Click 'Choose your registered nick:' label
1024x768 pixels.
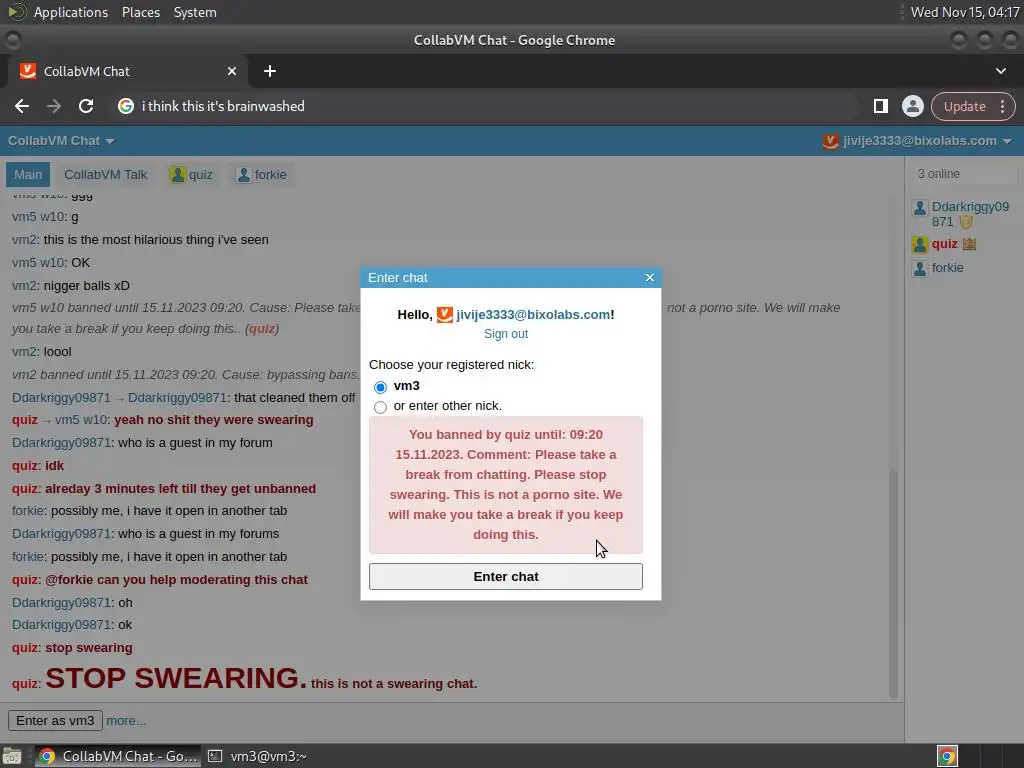coord(451,365)
